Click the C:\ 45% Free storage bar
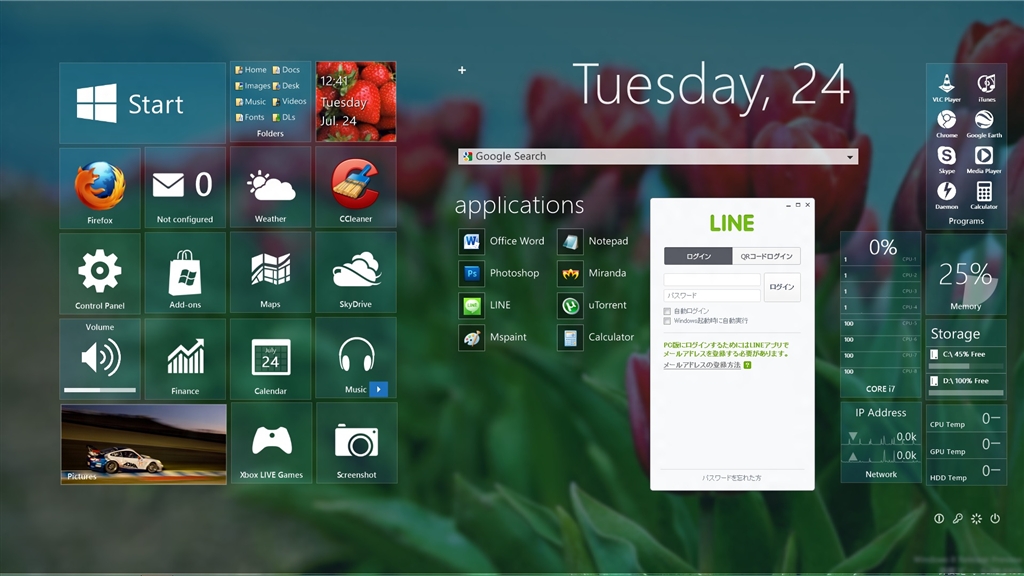1024x576 pixels. click(966, 366)
